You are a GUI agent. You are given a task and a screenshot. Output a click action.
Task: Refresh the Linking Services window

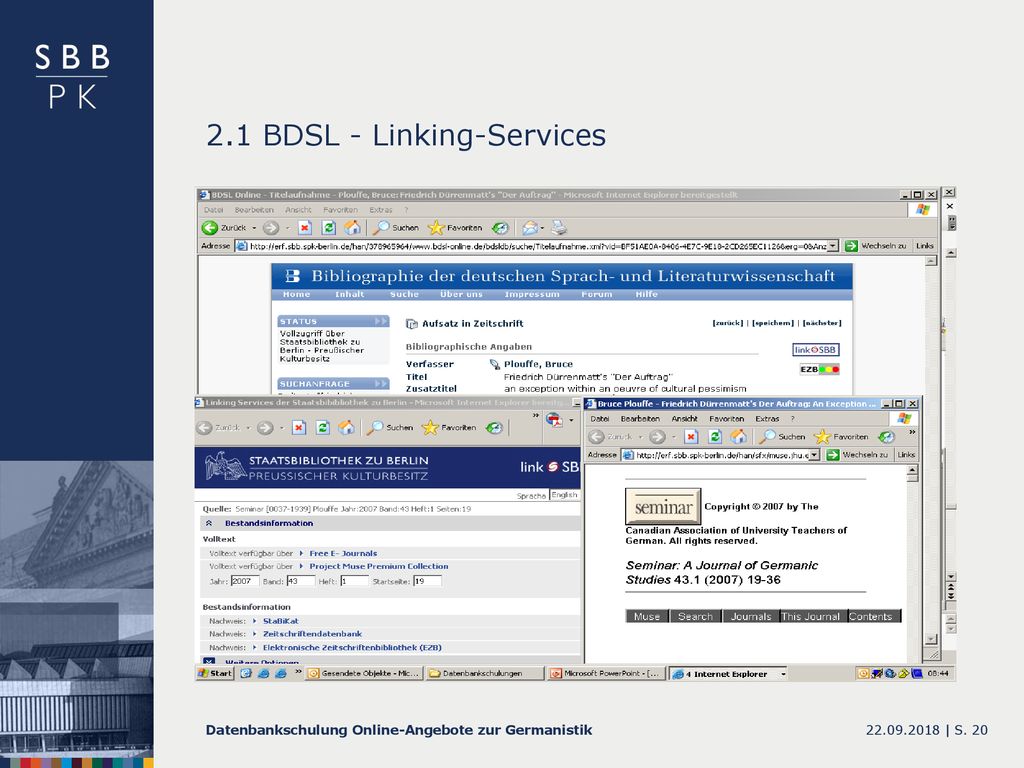coord(323,428)
